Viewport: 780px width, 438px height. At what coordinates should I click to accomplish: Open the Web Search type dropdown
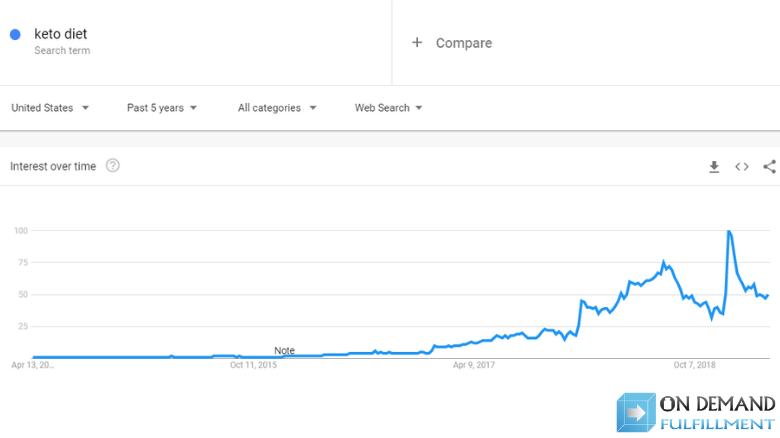tap(388, 108)
